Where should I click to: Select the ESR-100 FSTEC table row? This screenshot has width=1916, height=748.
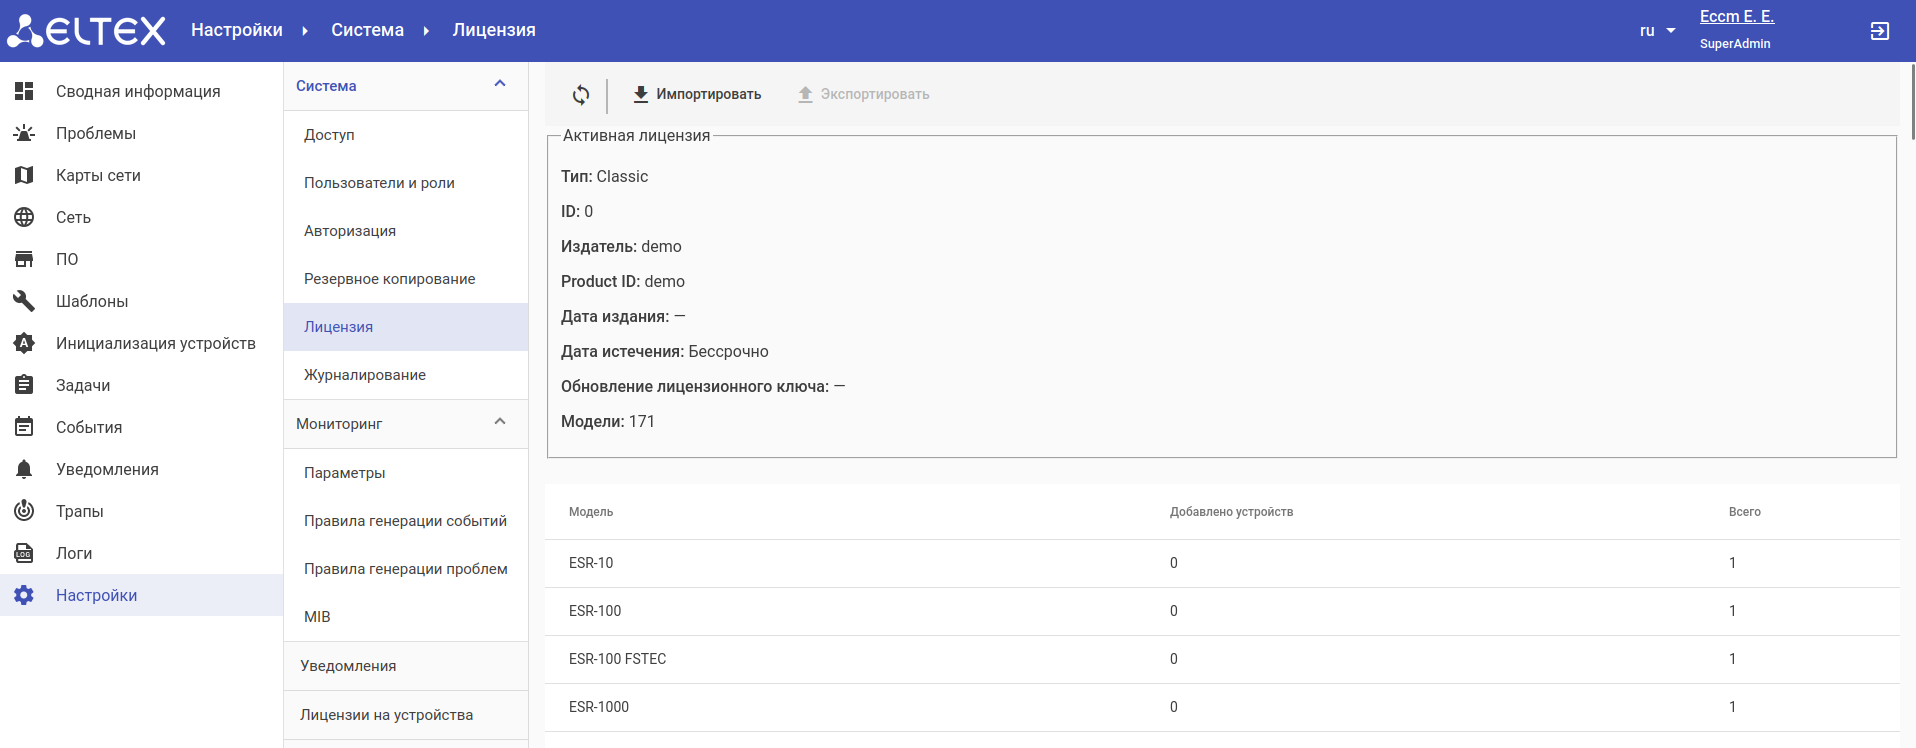(1220, 659)
